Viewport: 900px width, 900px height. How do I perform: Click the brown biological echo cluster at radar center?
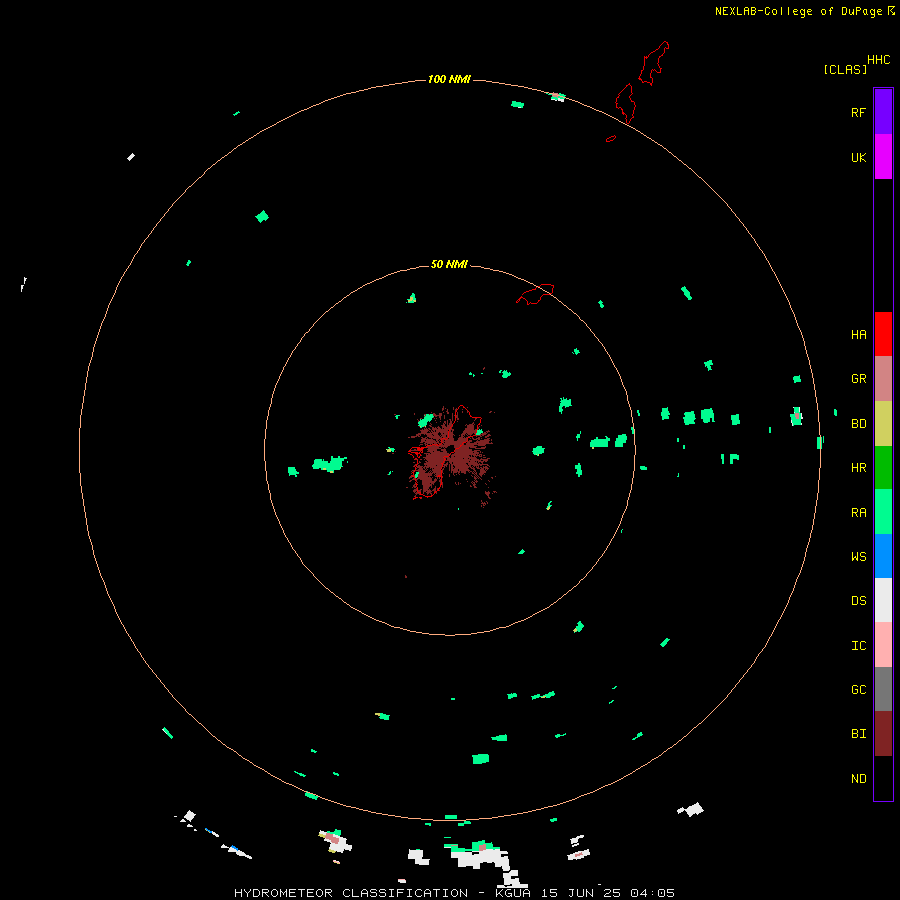451,455
